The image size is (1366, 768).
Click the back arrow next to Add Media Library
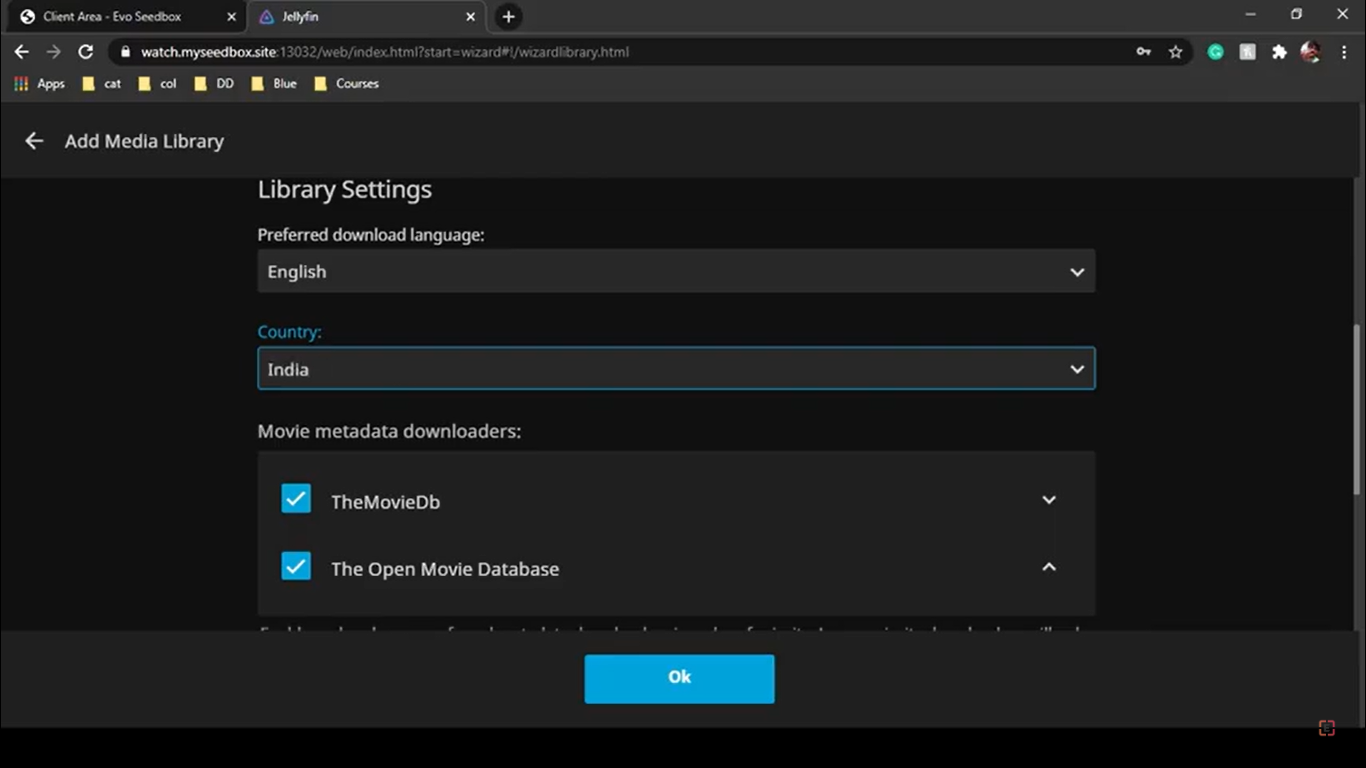(x=33, y=140)
